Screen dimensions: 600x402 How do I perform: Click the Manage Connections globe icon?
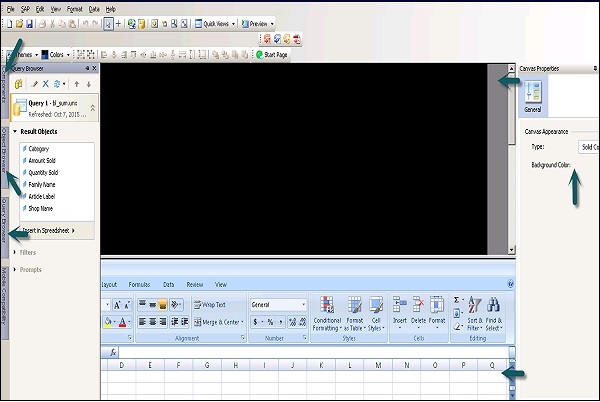coord(132,24)
